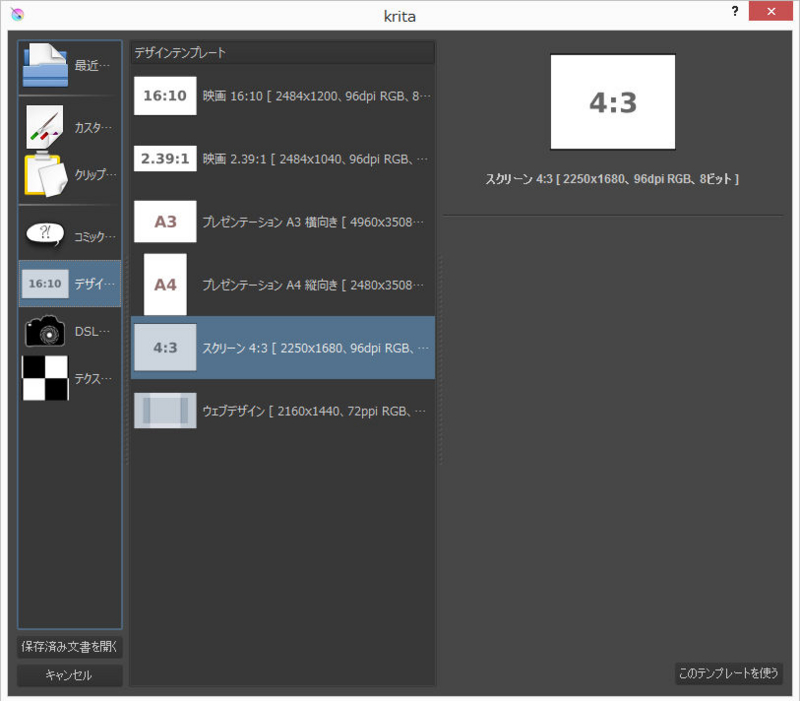Click このテンプレートを使う button
The height and width of the screenshot is (701, 800).
click(x=729, y=673)
